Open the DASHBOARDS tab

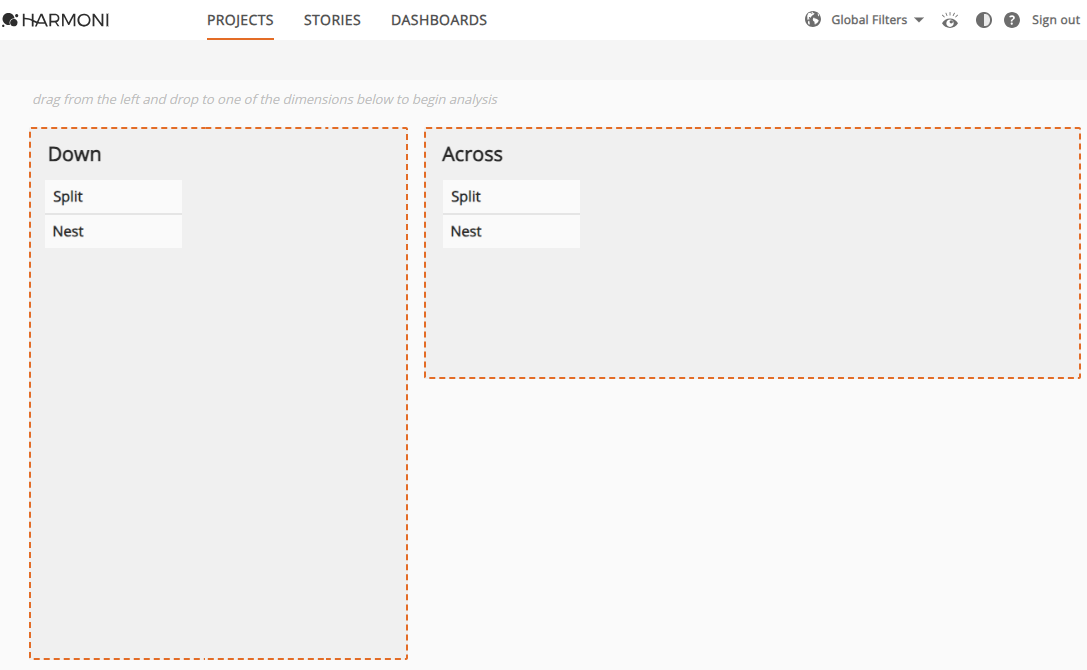coord(439,20)
